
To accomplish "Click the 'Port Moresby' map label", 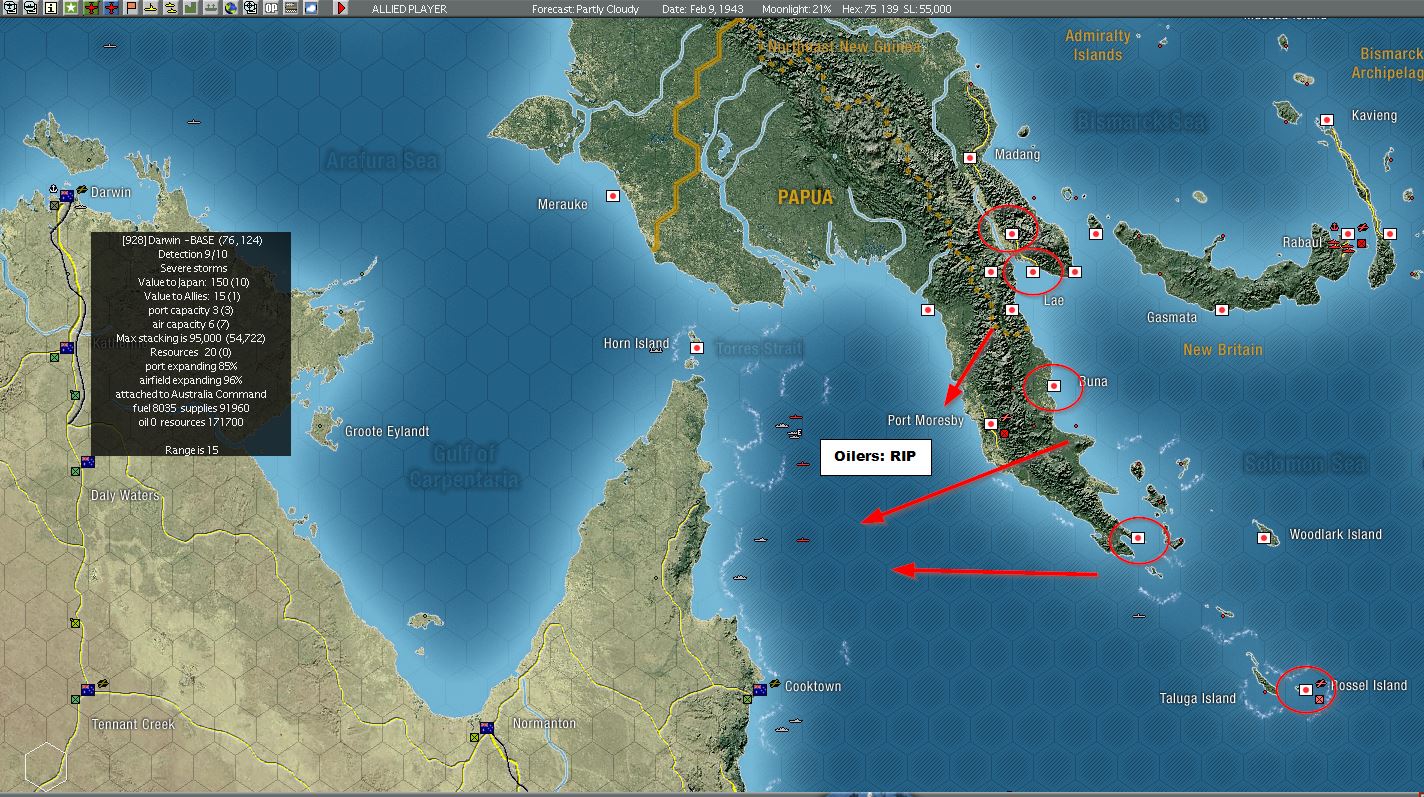I will pyautogui.click(x=926, y=420).
